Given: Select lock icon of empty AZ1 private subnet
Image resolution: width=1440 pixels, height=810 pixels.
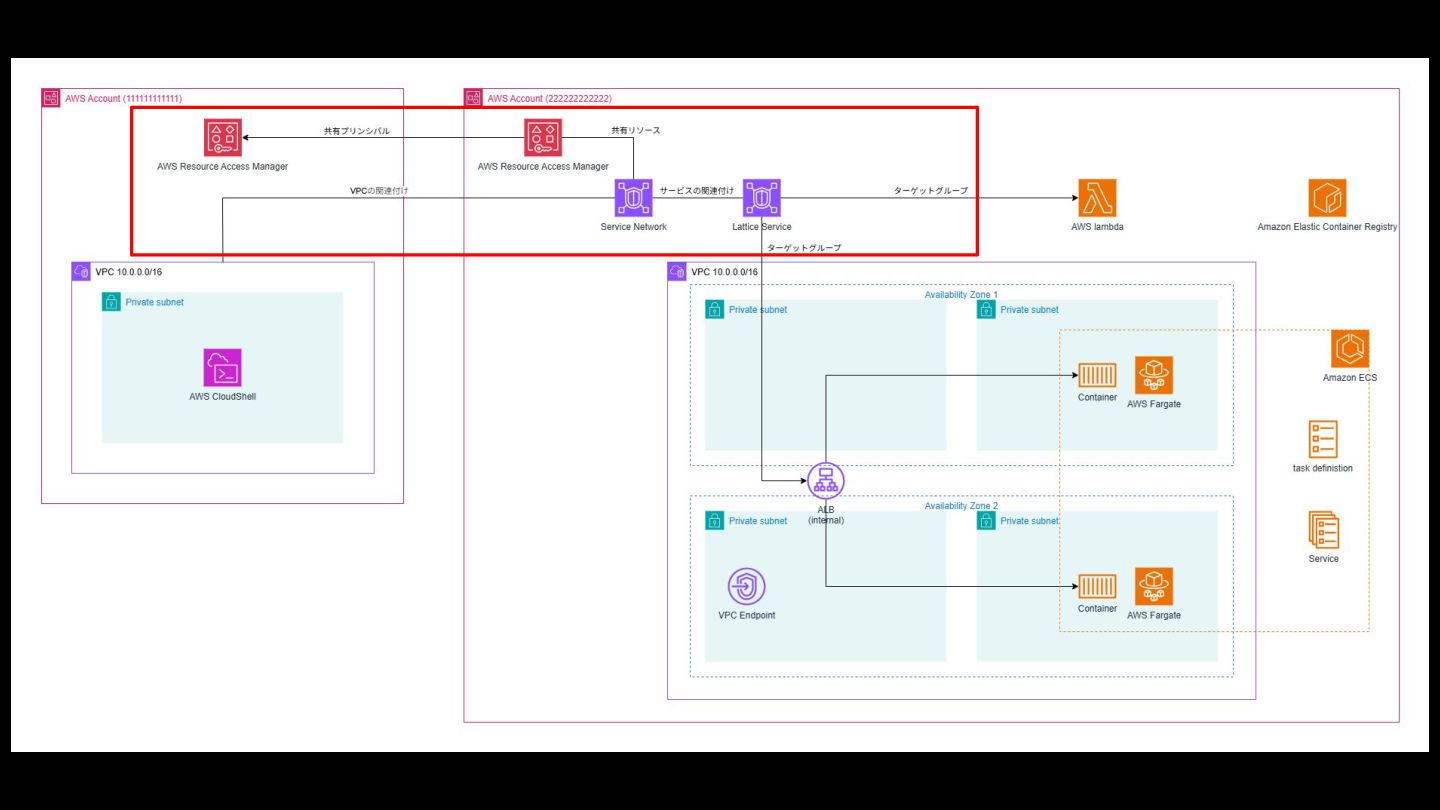Looking at the screenshot, I should [714, 310].
